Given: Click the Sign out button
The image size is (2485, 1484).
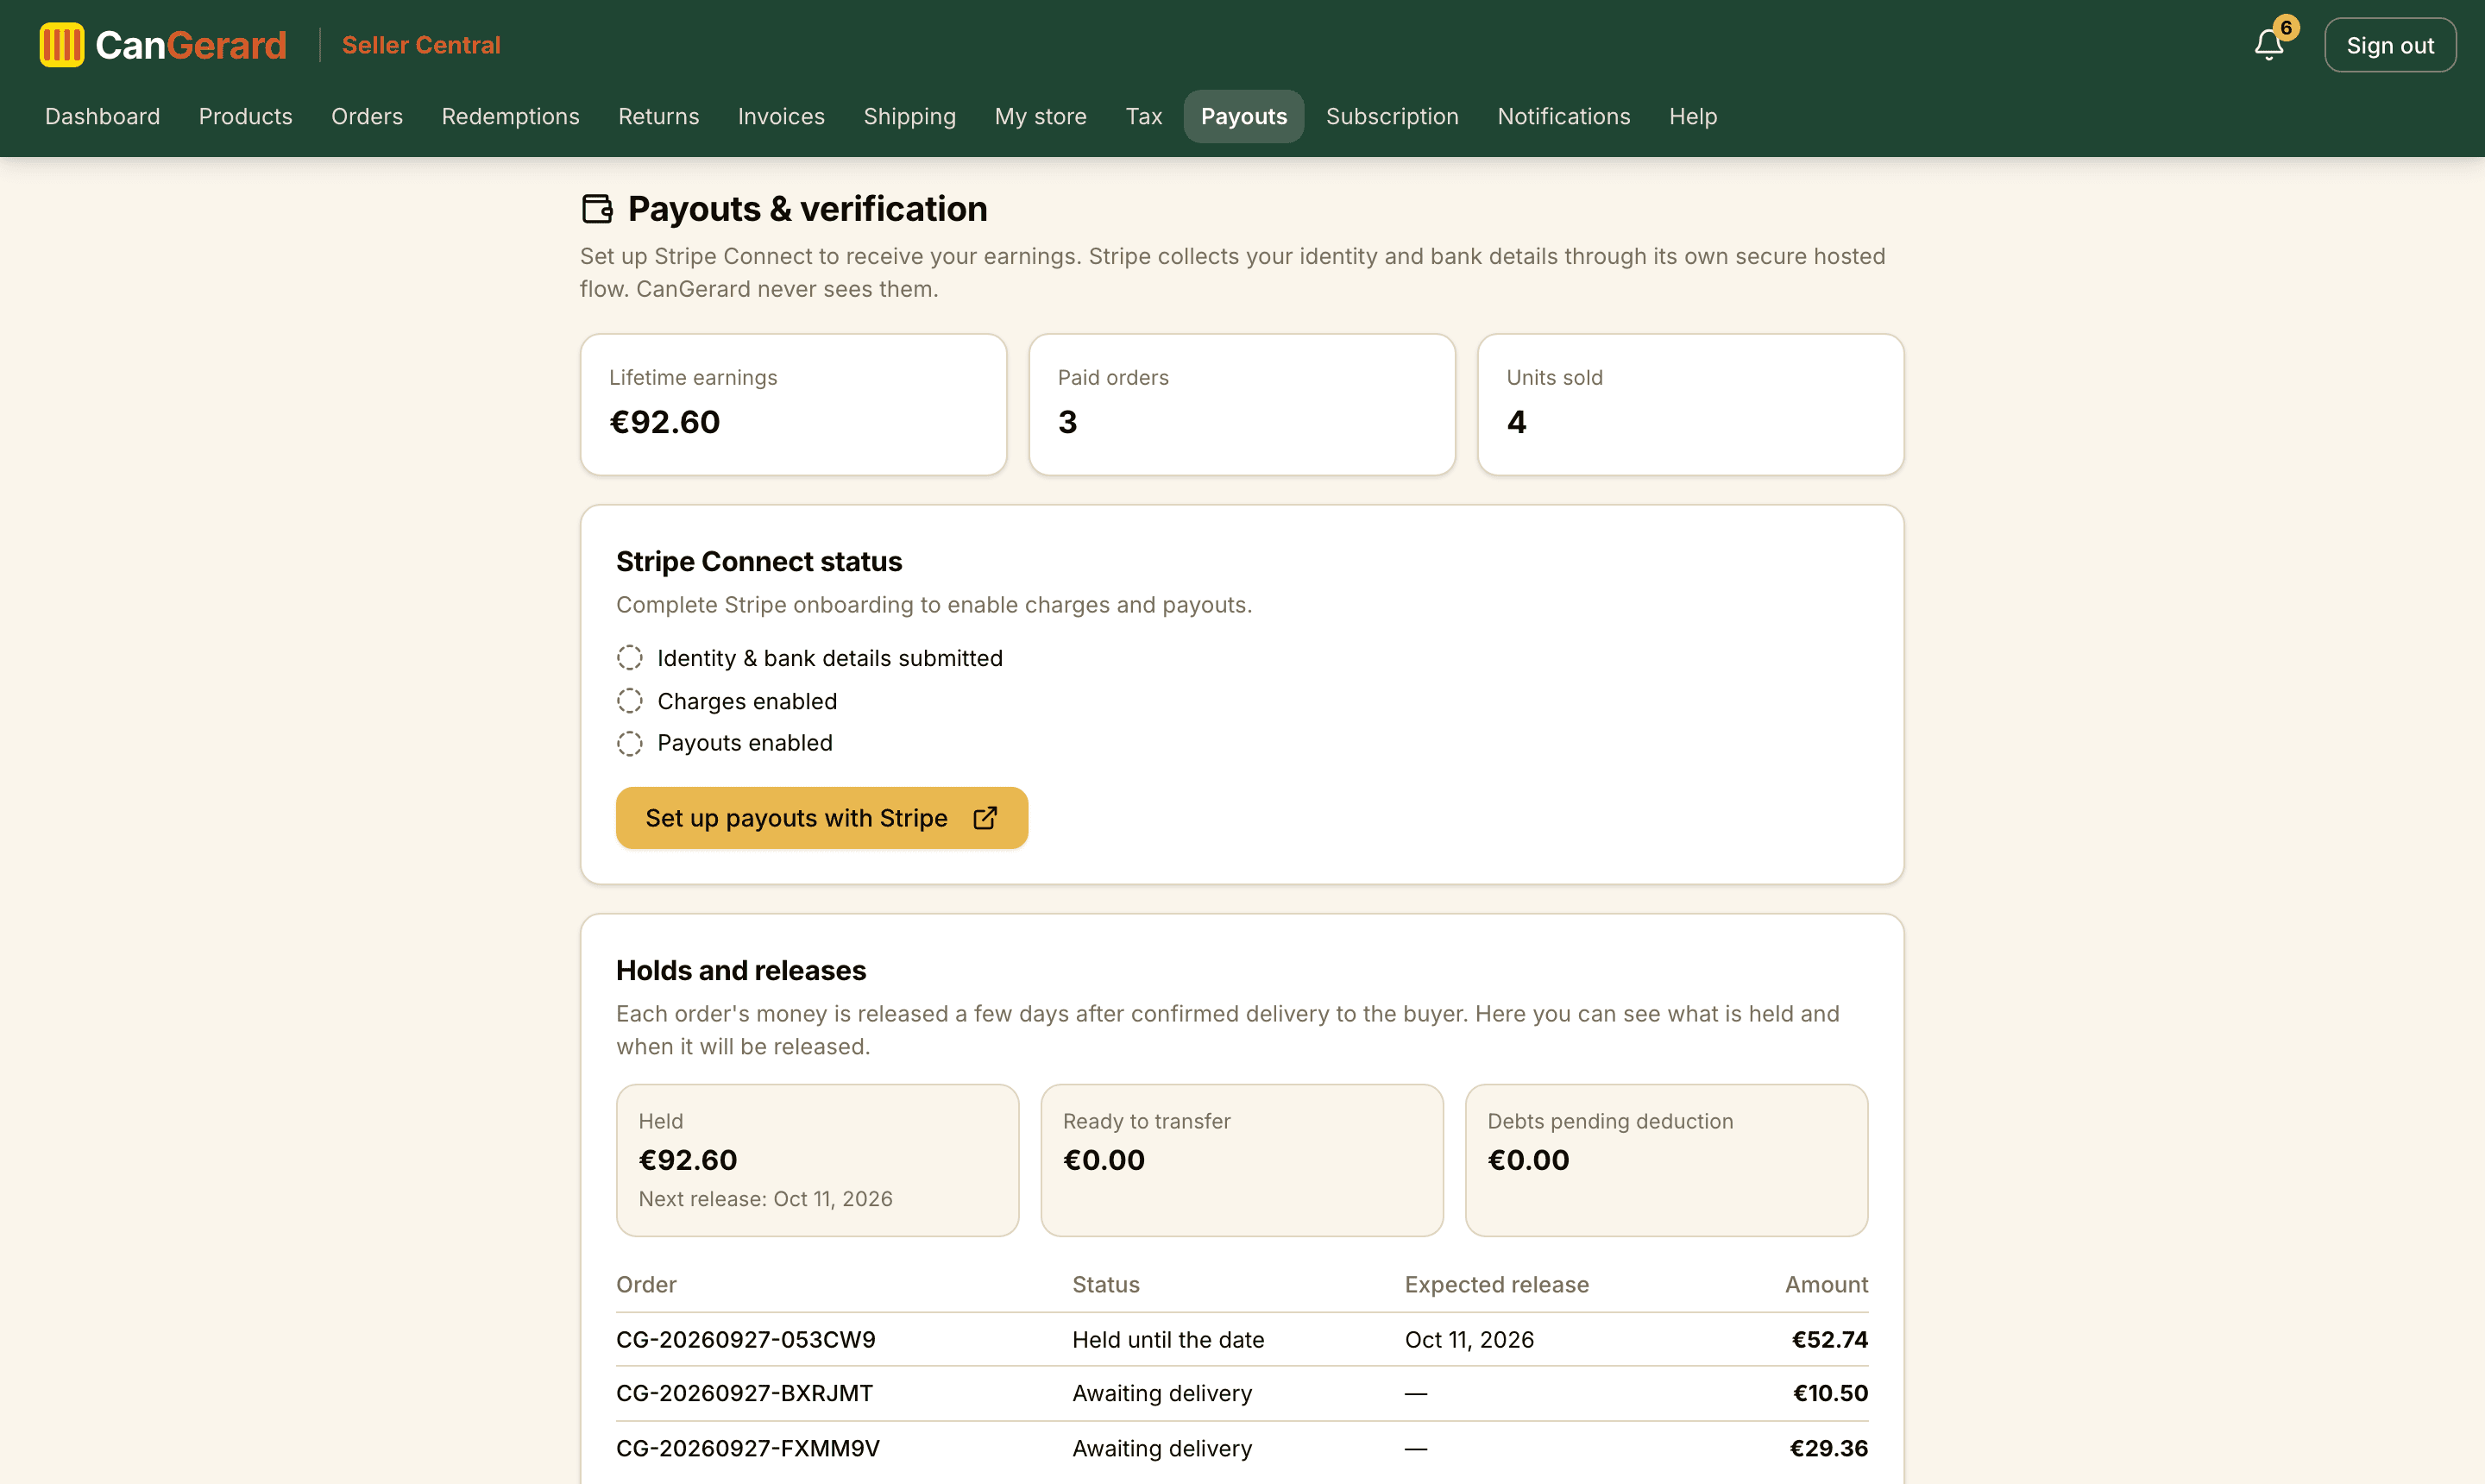Looking at the screenshot, I should pyautogui.click(x=2390, y=45).
